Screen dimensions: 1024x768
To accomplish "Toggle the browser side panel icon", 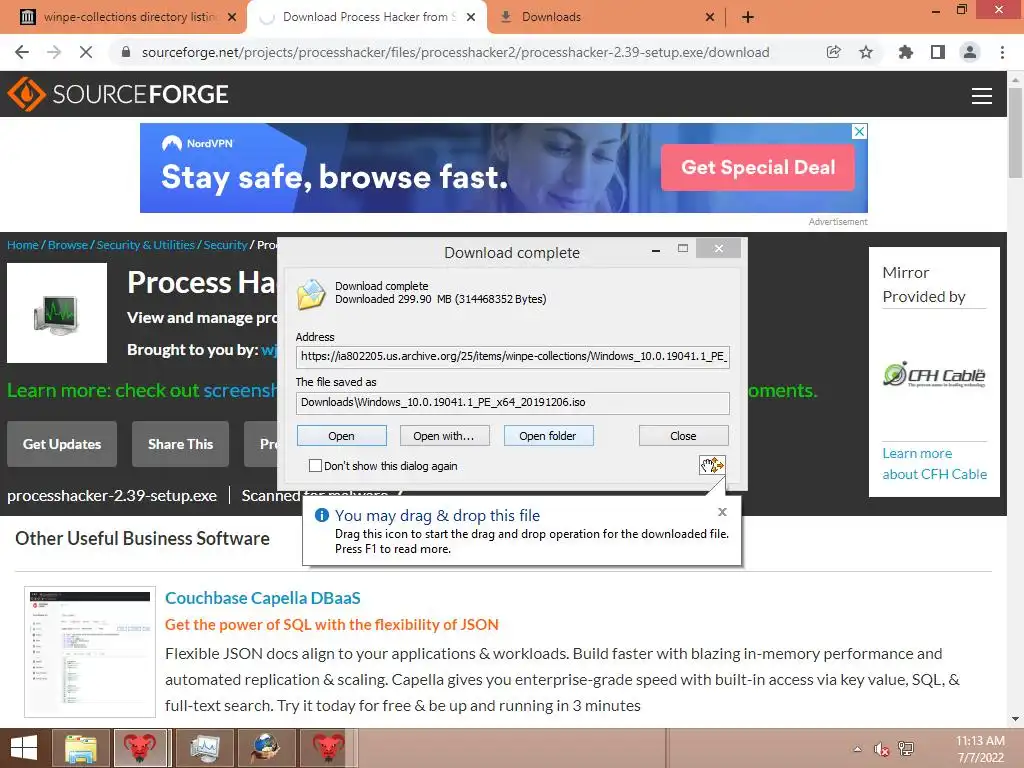I will tap(938, 52).
